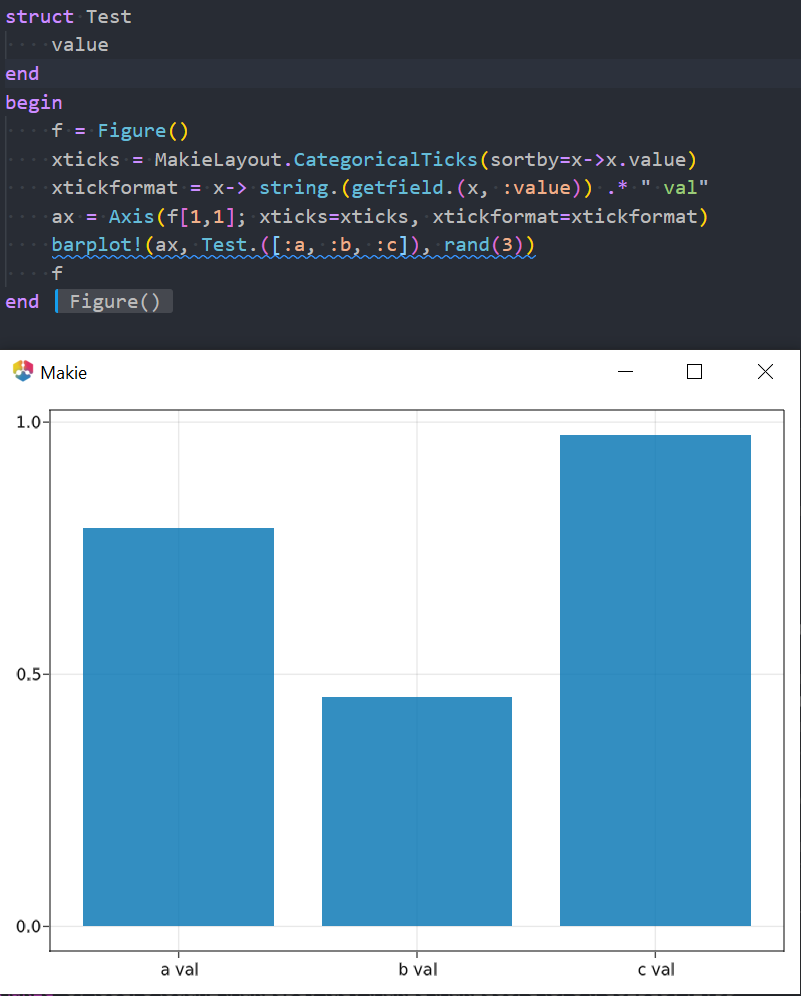Viewport: 801px width, 996px height.
Task: Select the shortest bar labeled b val
Action: pos(417,810)
